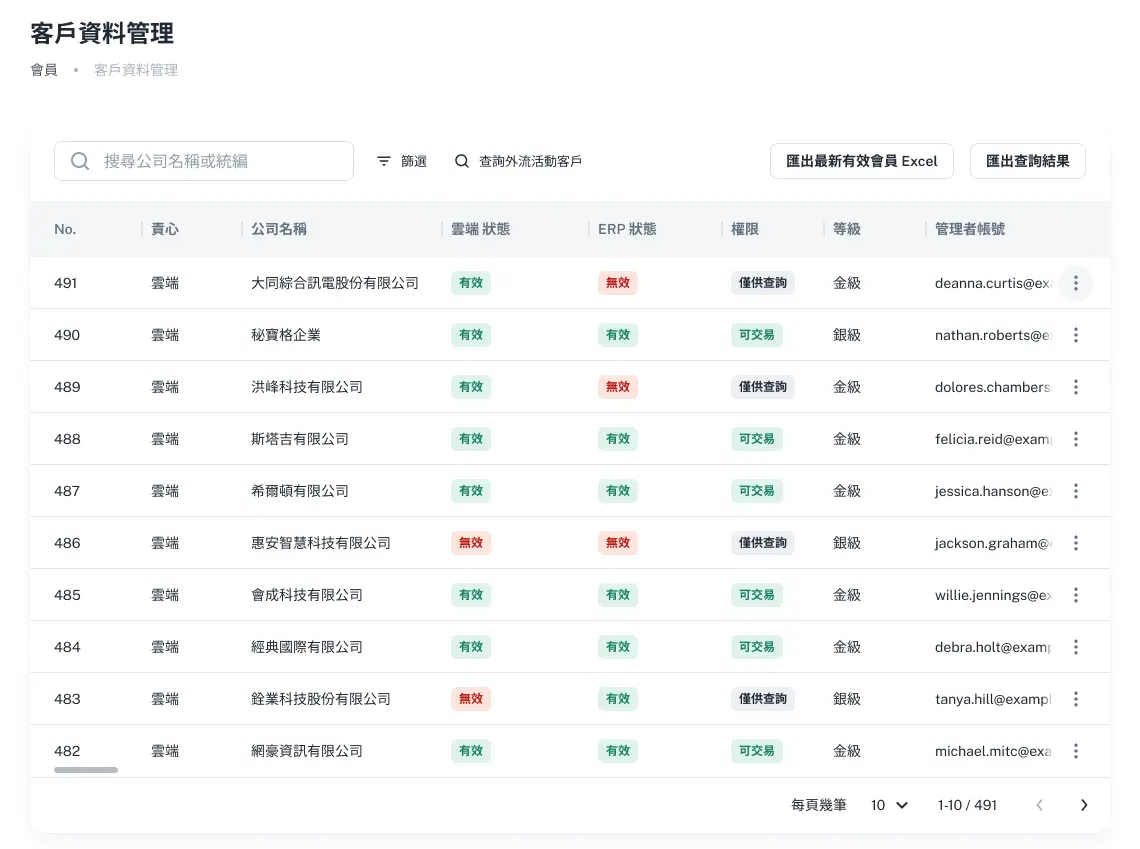This screenshot has width=1140, height=849.
Task: Click the 責心 column header
Action: click(x=165, y=229)
